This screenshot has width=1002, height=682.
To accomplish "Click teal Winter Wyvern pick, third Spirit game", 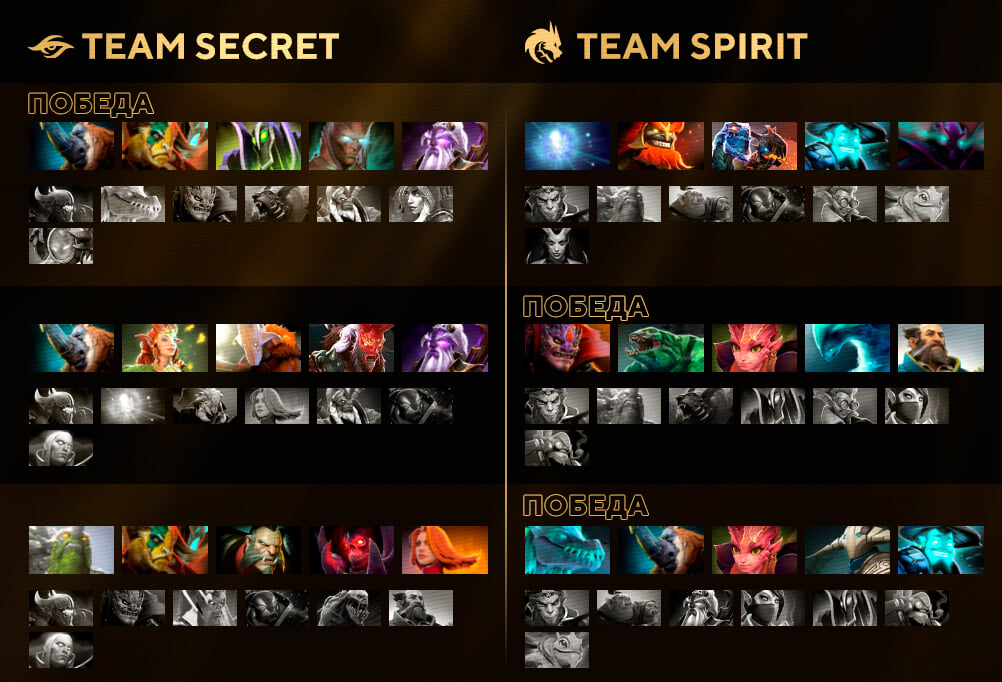I will (567, 550).
